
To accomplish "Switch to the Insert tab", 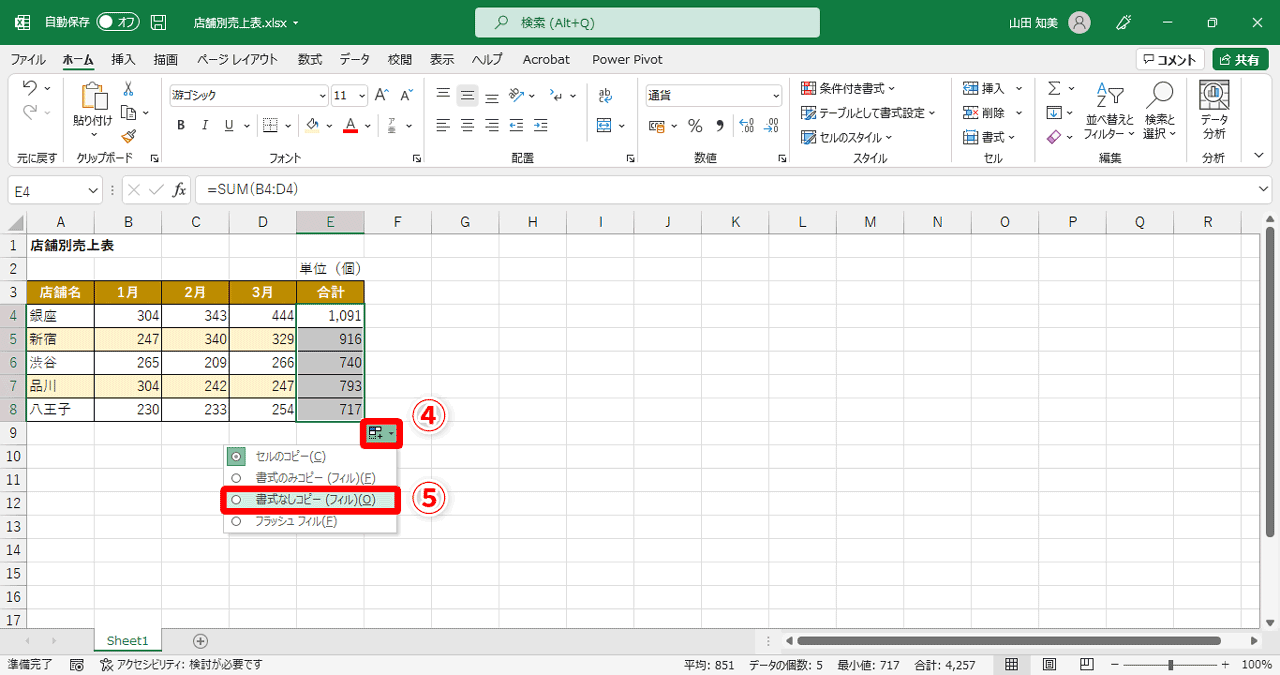I will pyautogui.click(x=124, y=59).
